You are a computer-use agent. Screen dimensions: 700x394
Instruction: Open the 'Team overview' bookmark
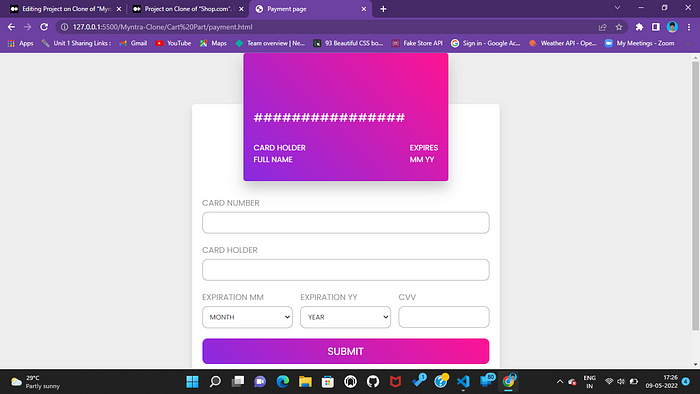click(270, 43)
